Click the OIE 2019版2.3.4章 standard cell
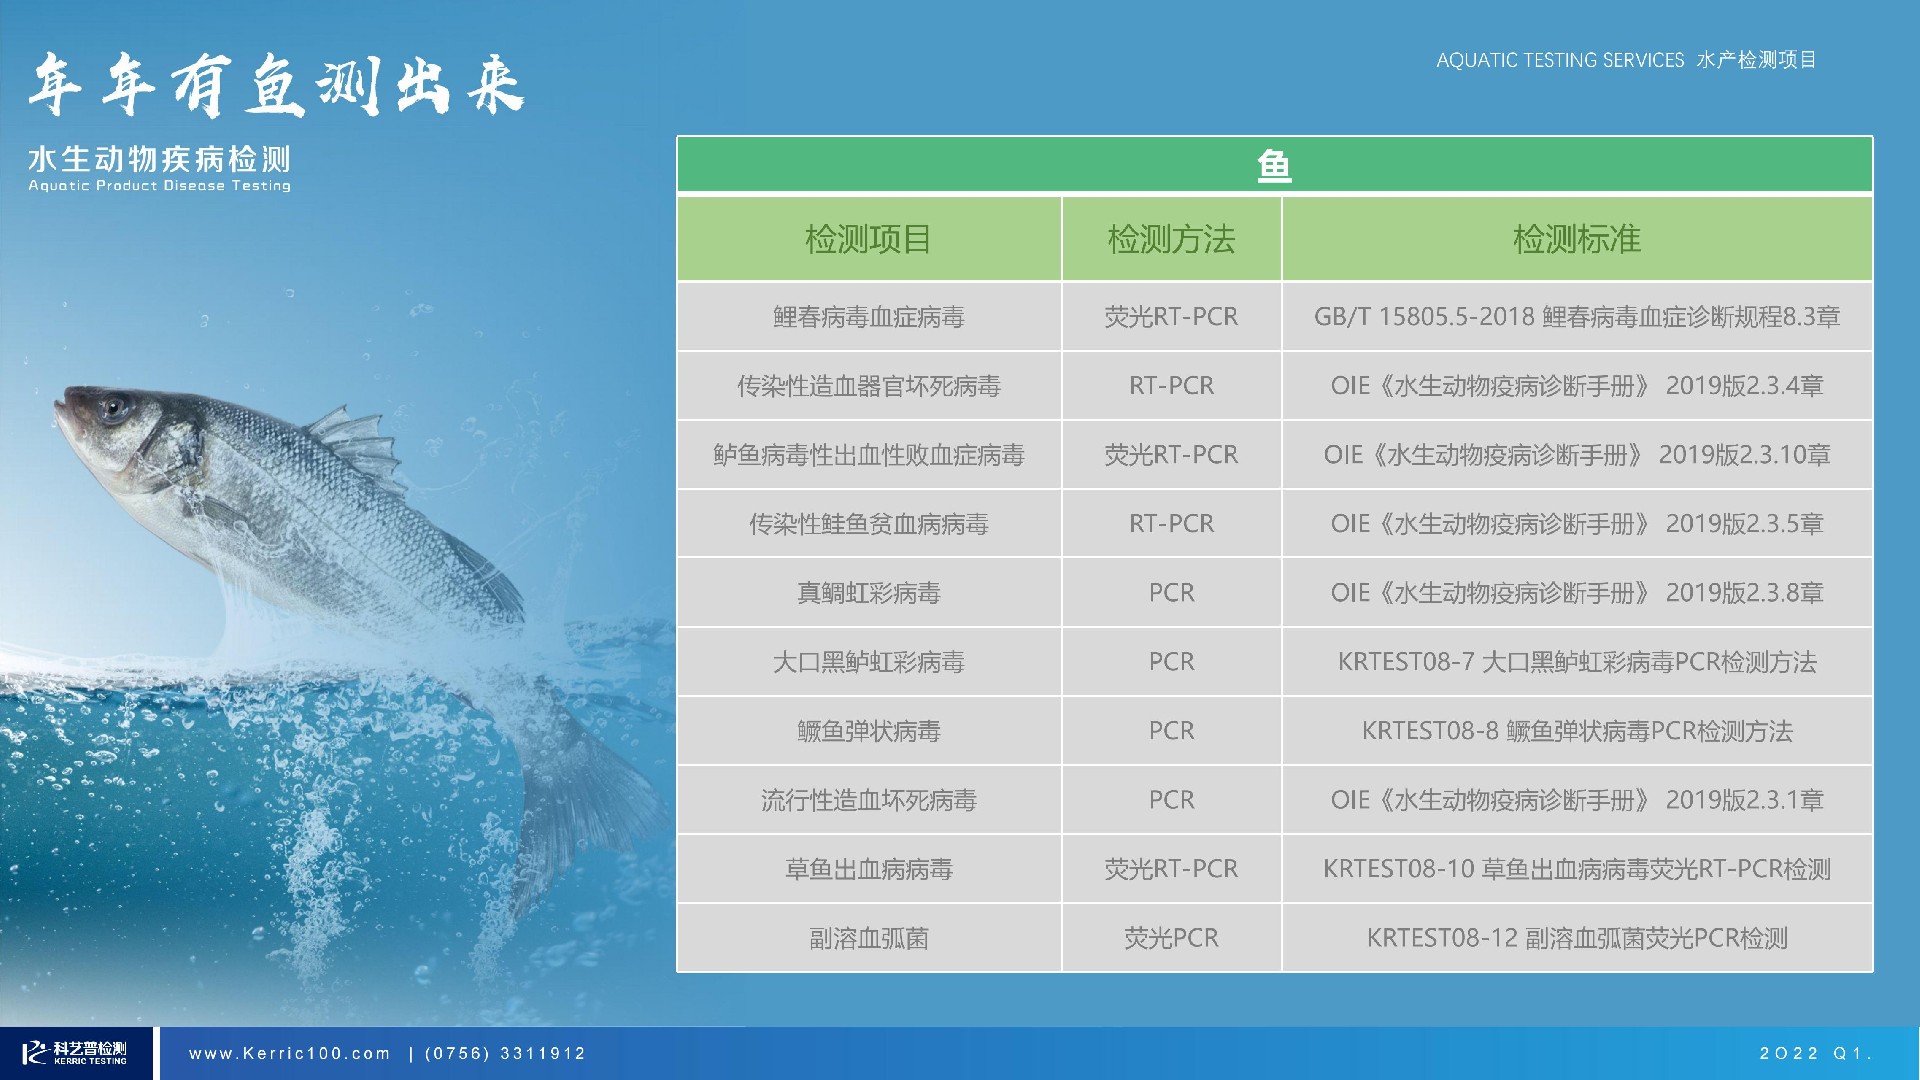The height and width of the screenshot is (1080, 1920). click(x=1577, y=386)
